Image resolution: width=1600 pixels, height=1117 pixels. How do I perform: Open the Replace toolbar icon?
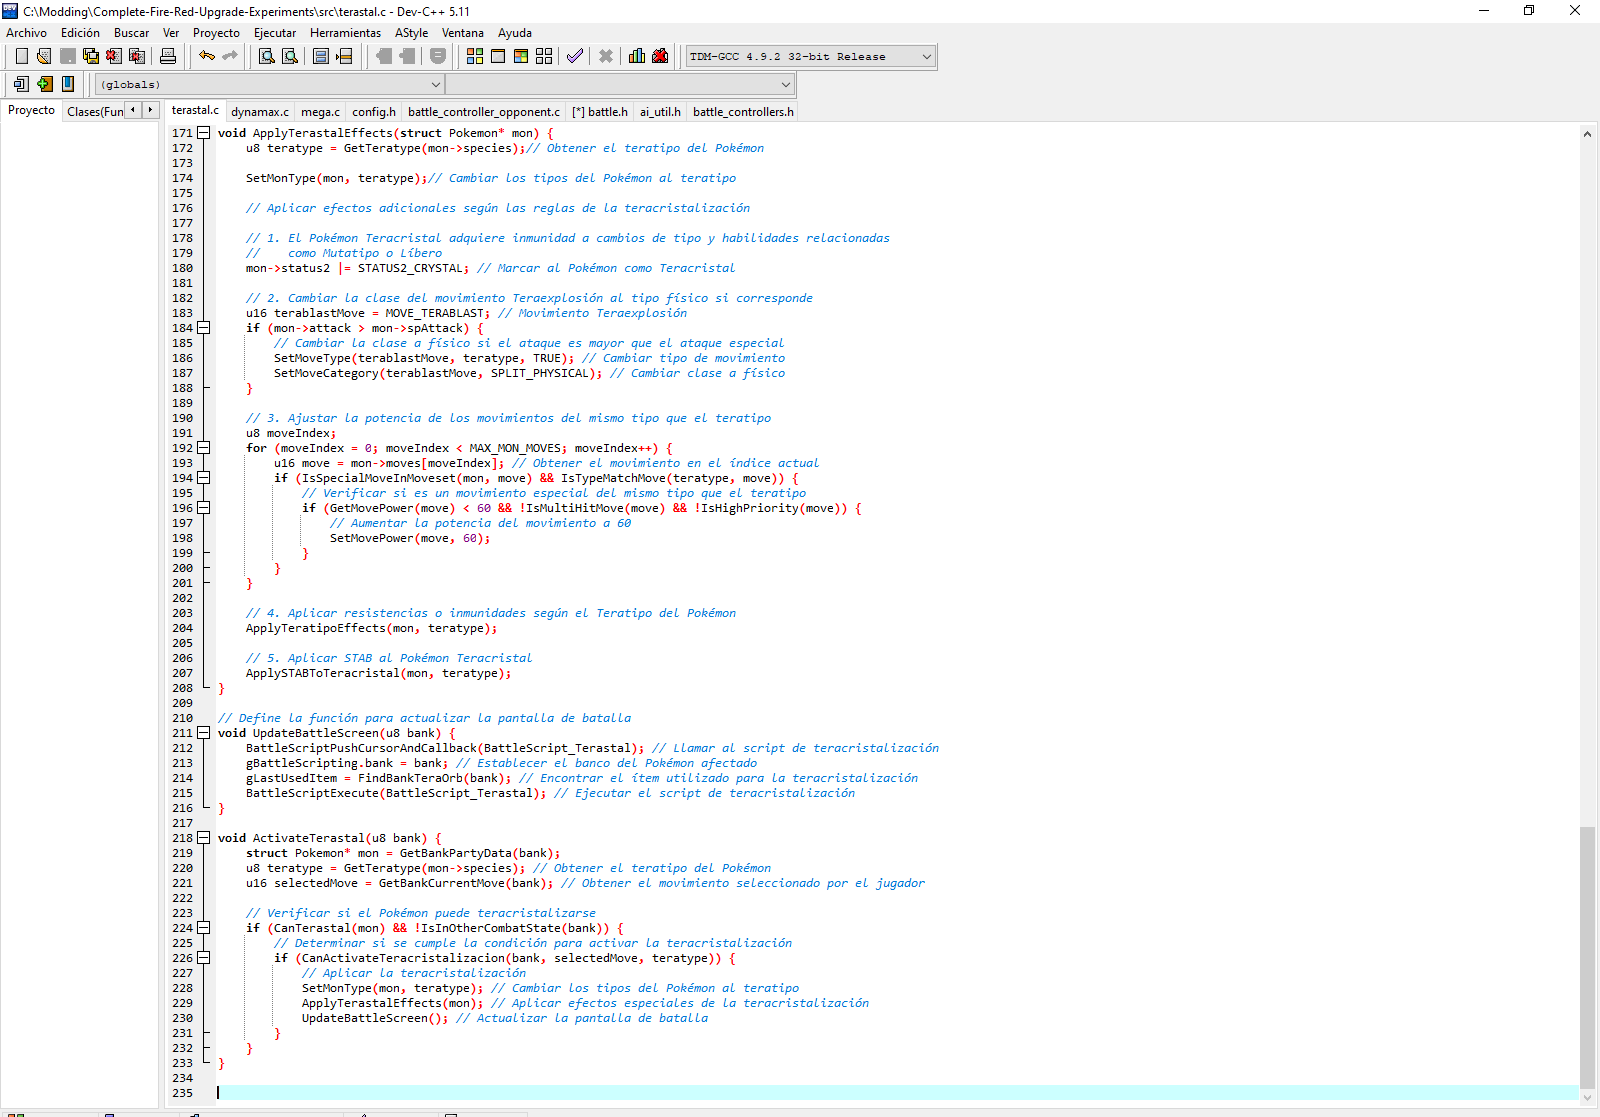288,56
